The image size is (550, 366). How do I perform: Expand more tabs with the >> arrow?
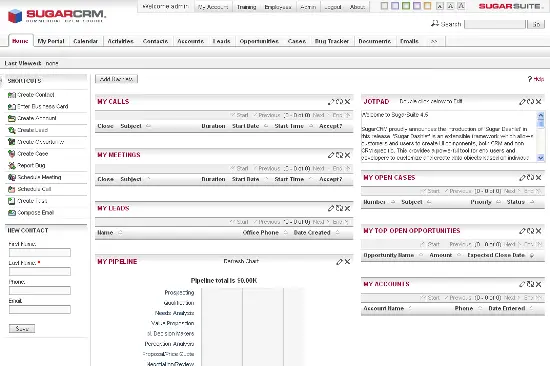434,41
